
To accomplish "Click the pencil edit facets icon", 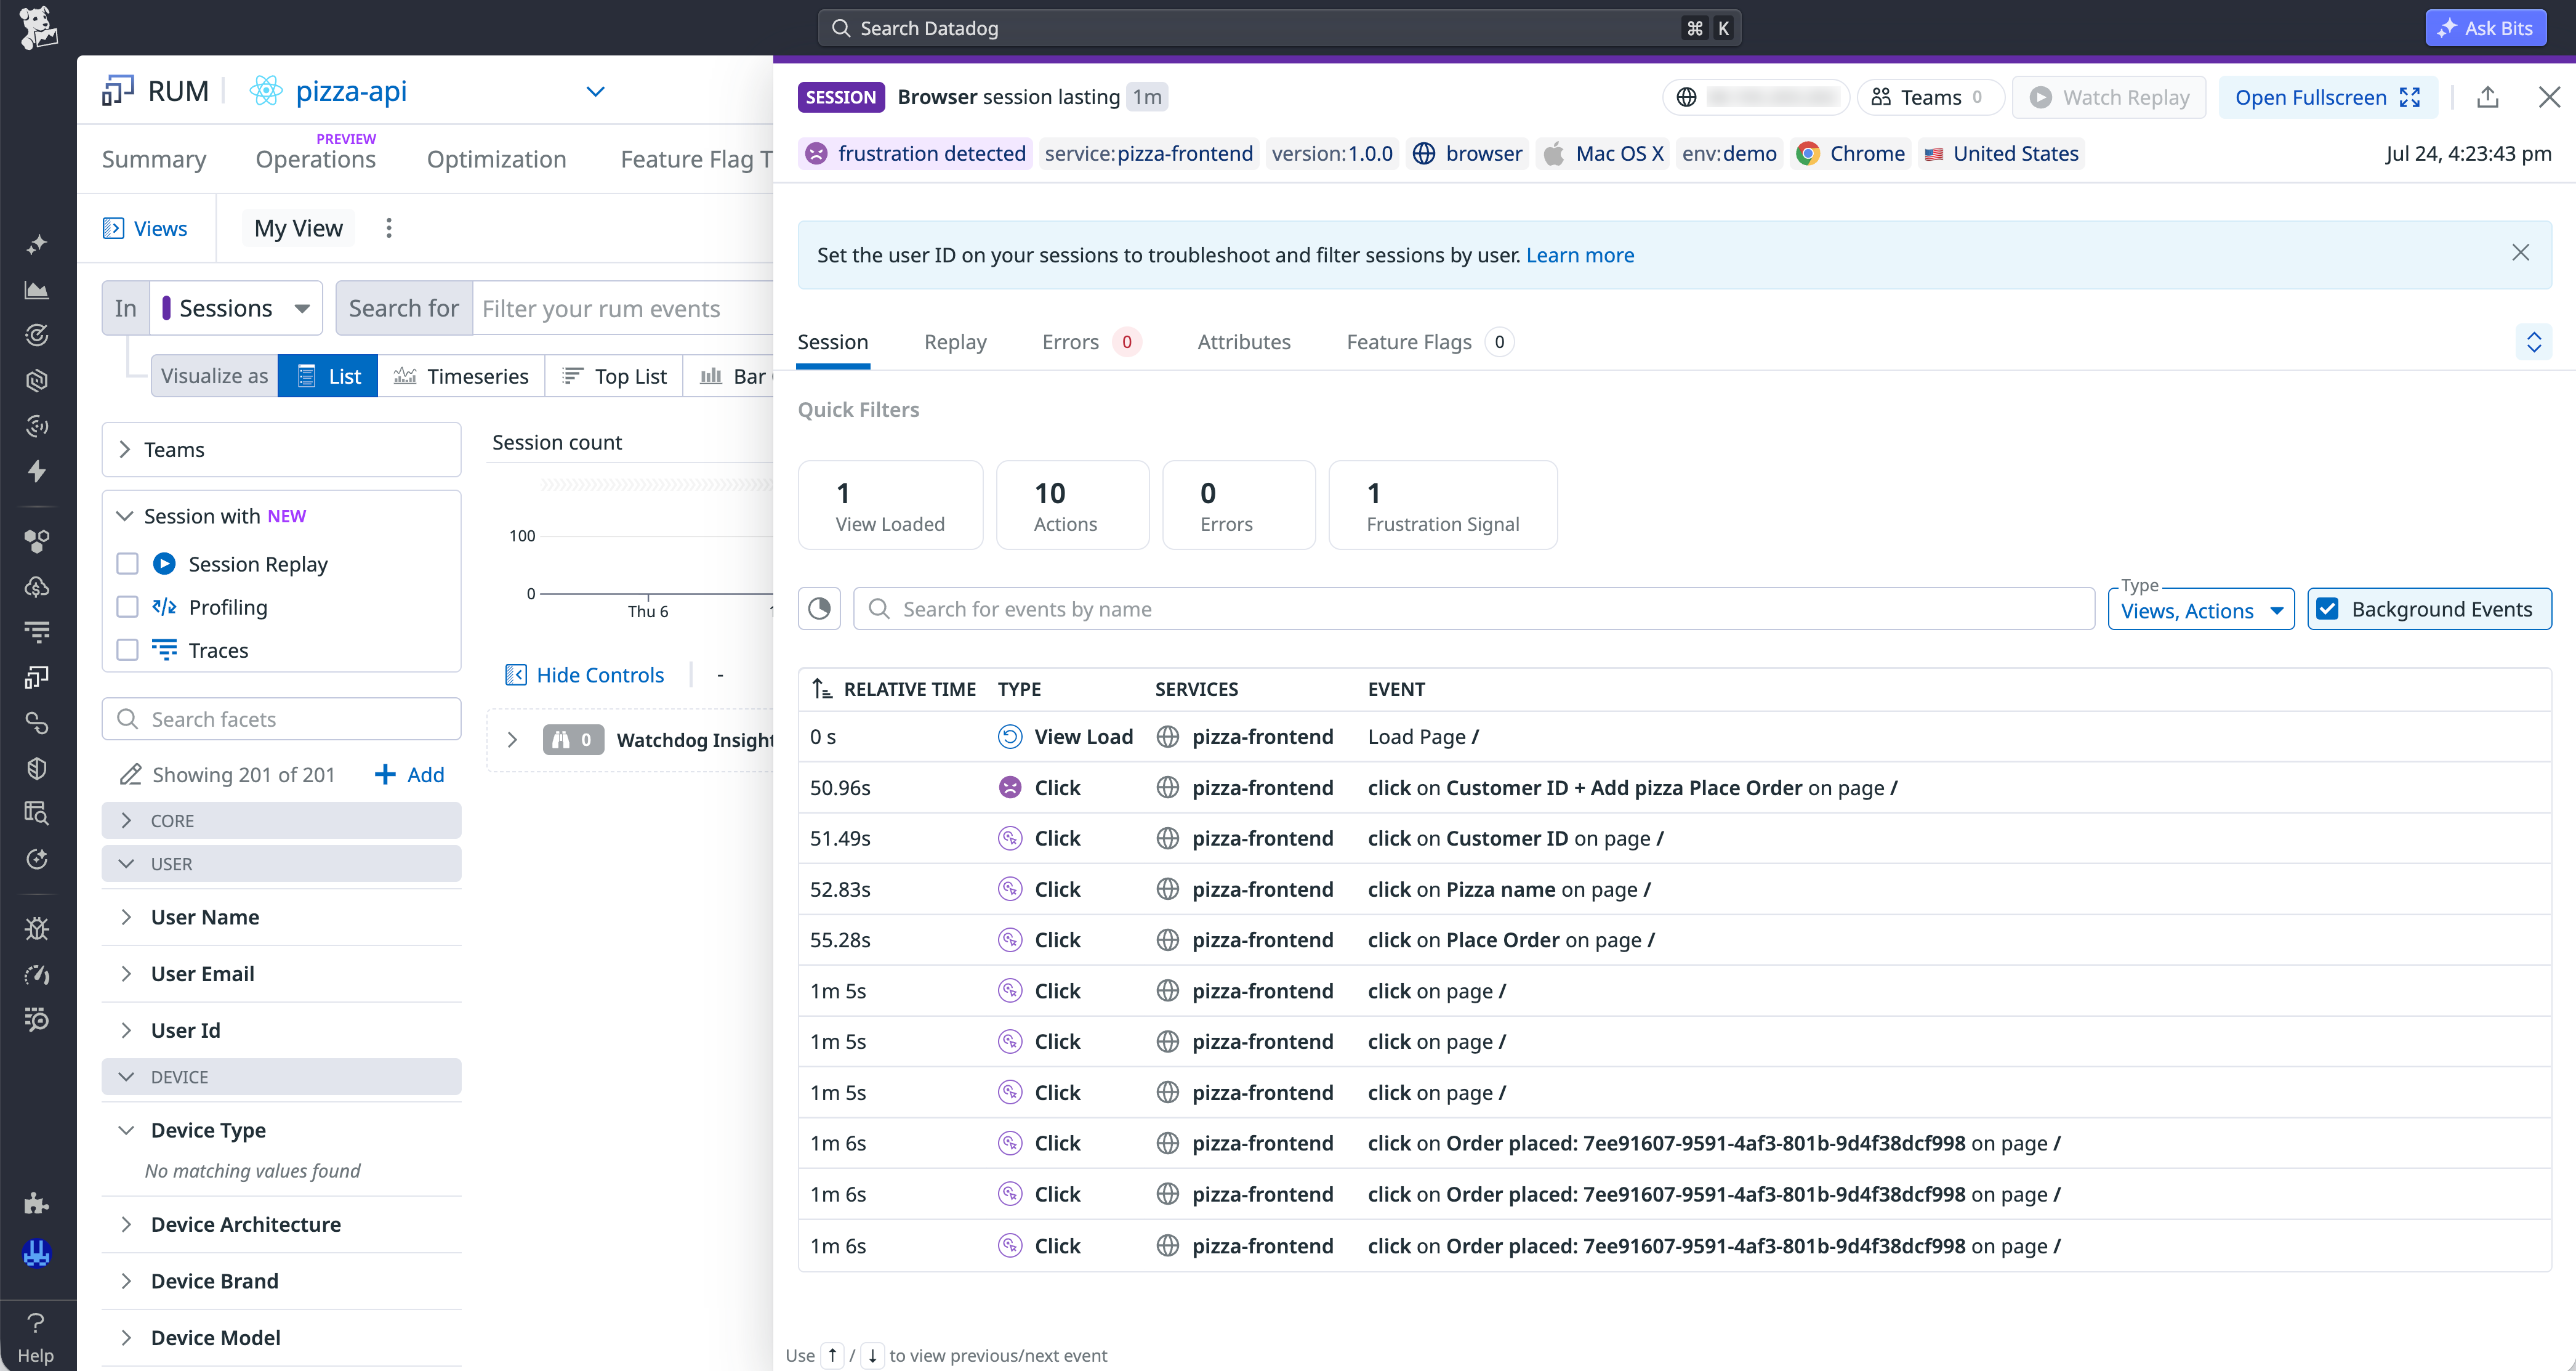I will pos(130,775).
